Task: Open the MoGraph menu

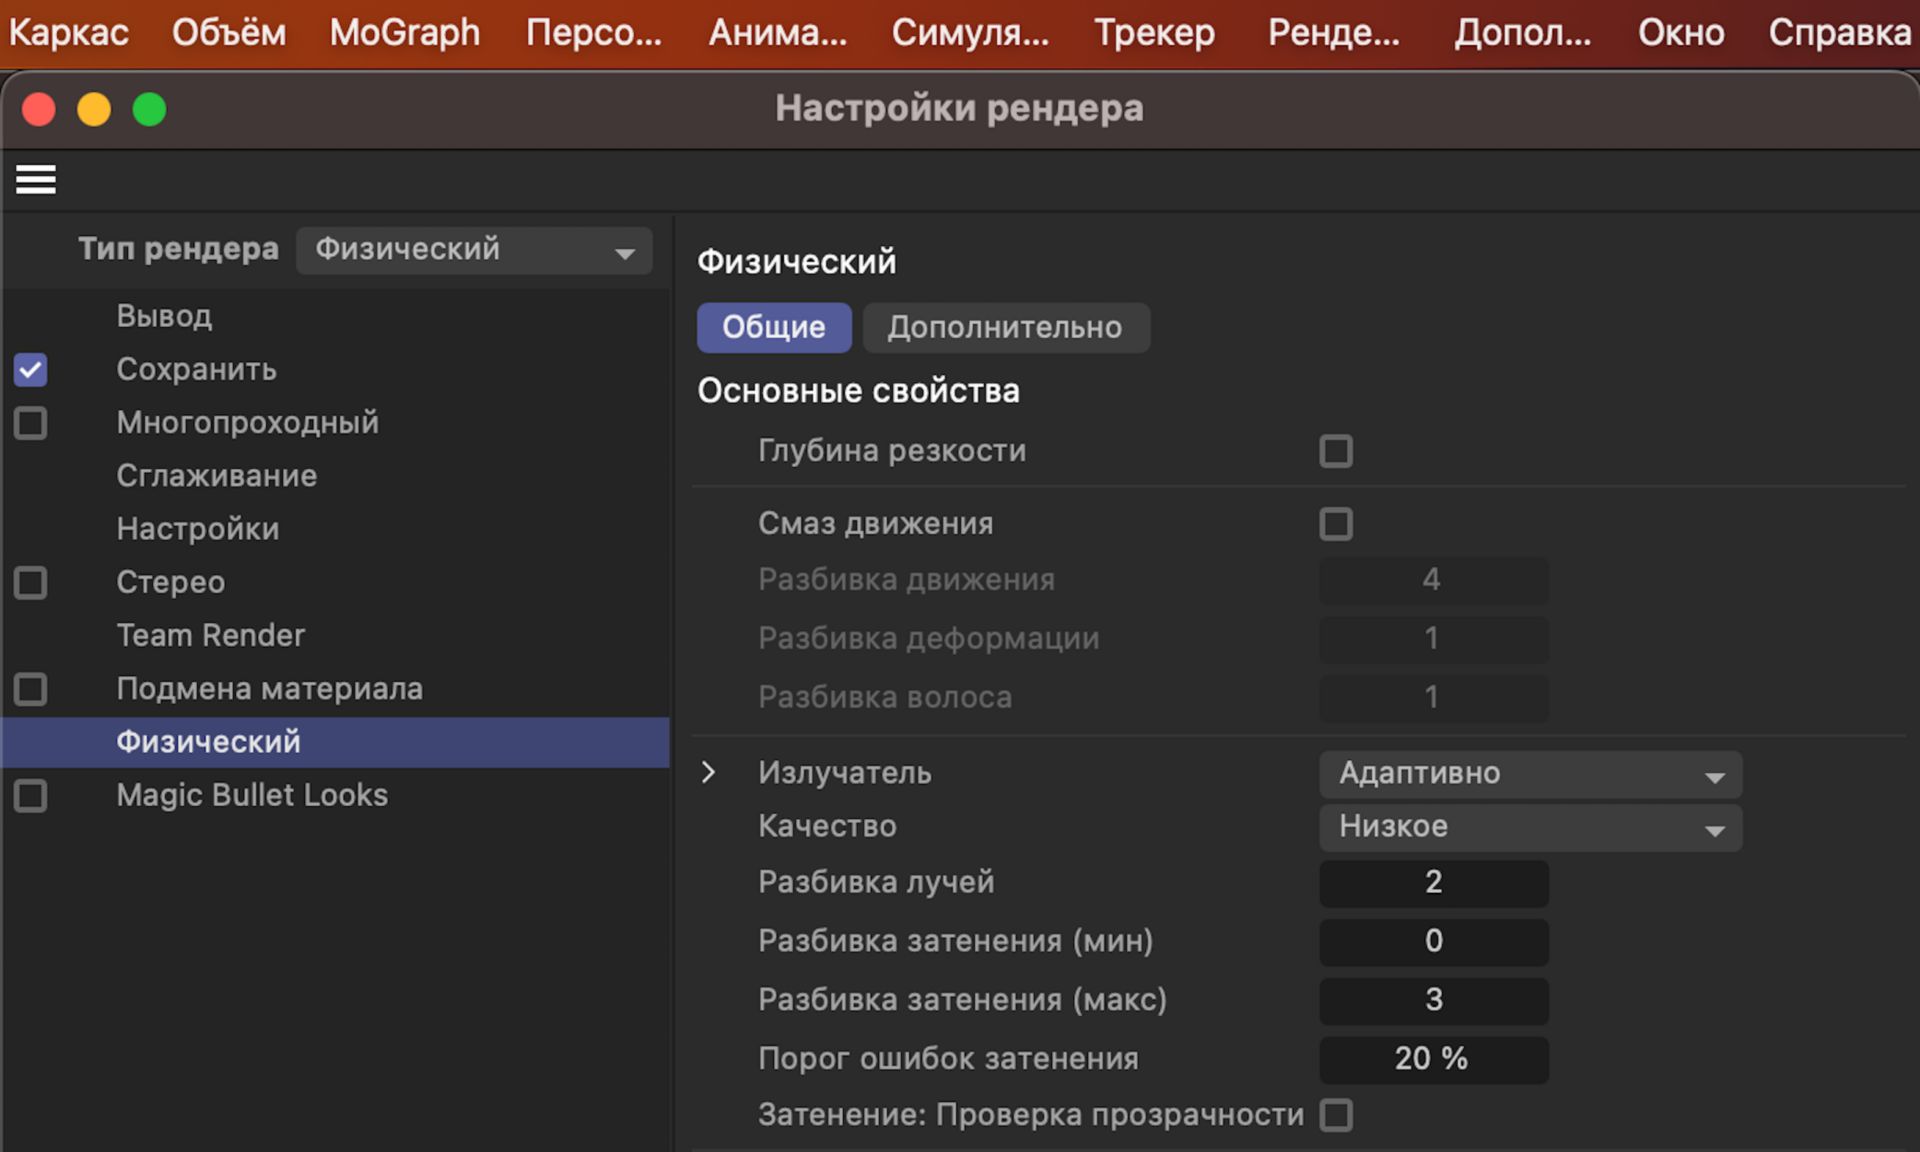Action: click(x=404, y=33)
